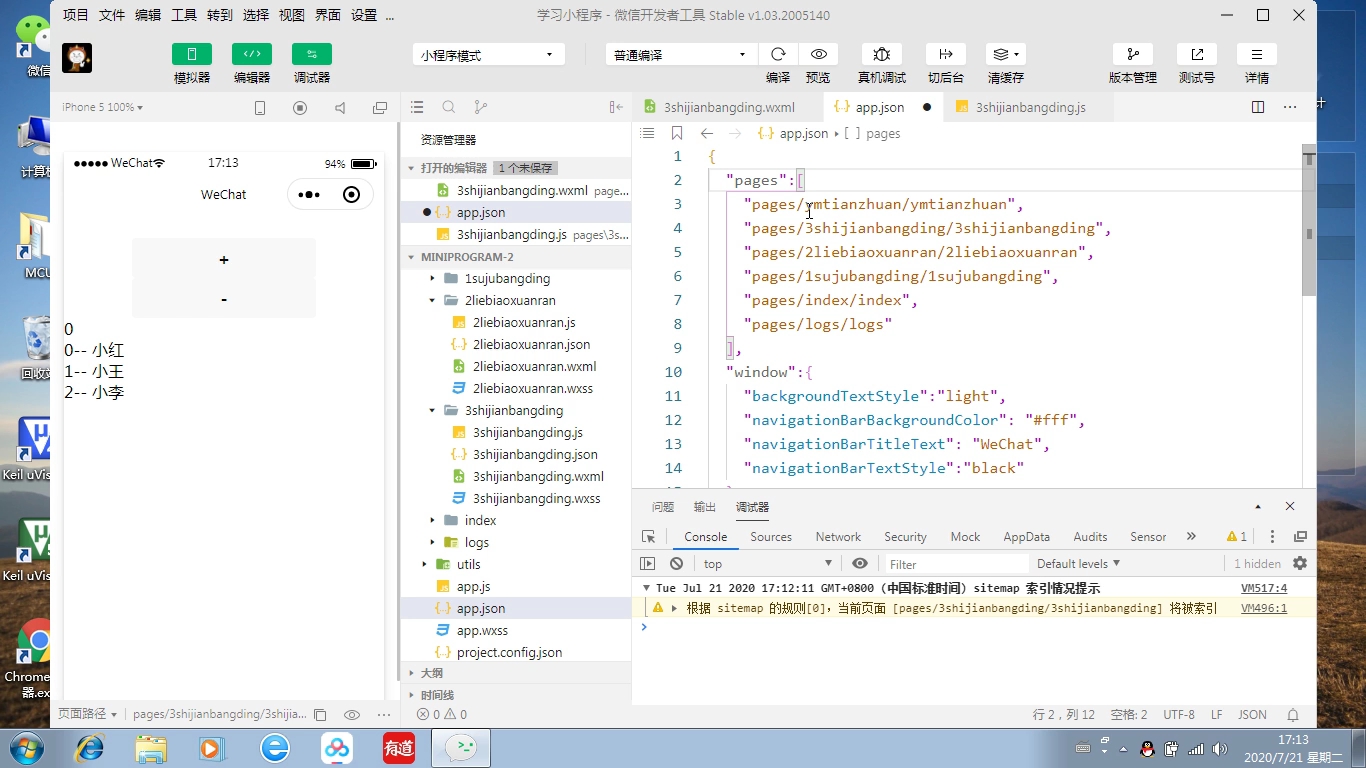Viewport: 1366px width, 768px height.
Task: Open the Default levels dropdown
Action: tap(1078, 564)
